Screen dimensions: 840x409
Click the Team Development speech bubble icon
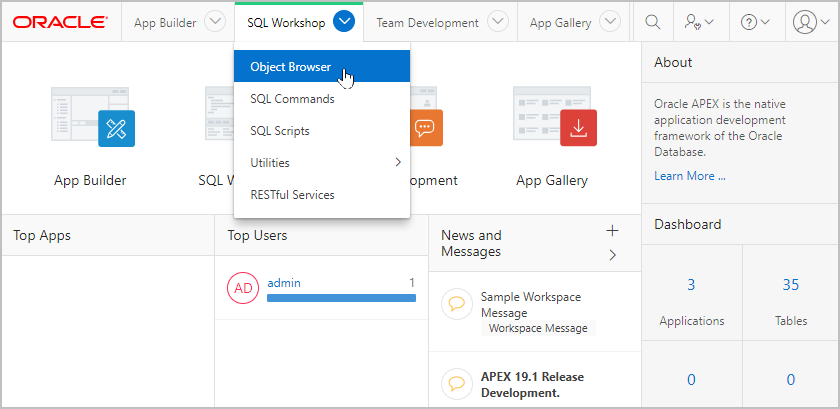click(x=426, y=128)
